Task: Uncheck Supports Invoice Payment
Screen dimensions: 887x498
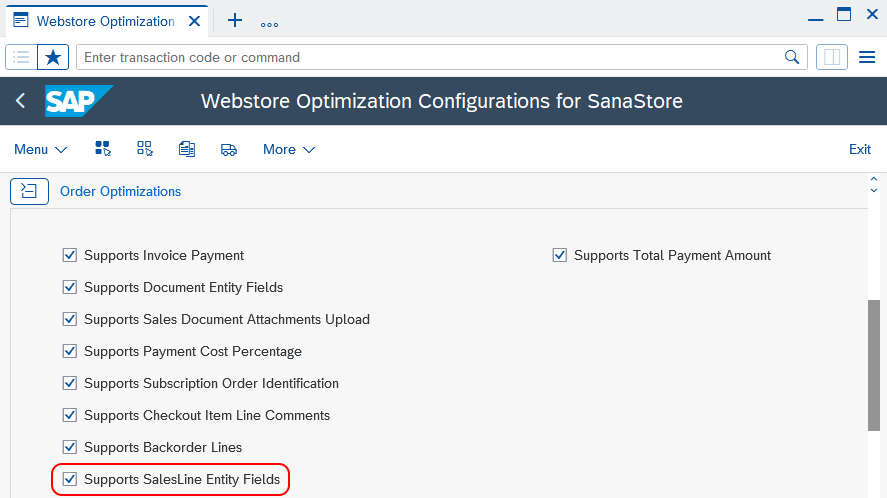Action: click(x=70, y=255)
